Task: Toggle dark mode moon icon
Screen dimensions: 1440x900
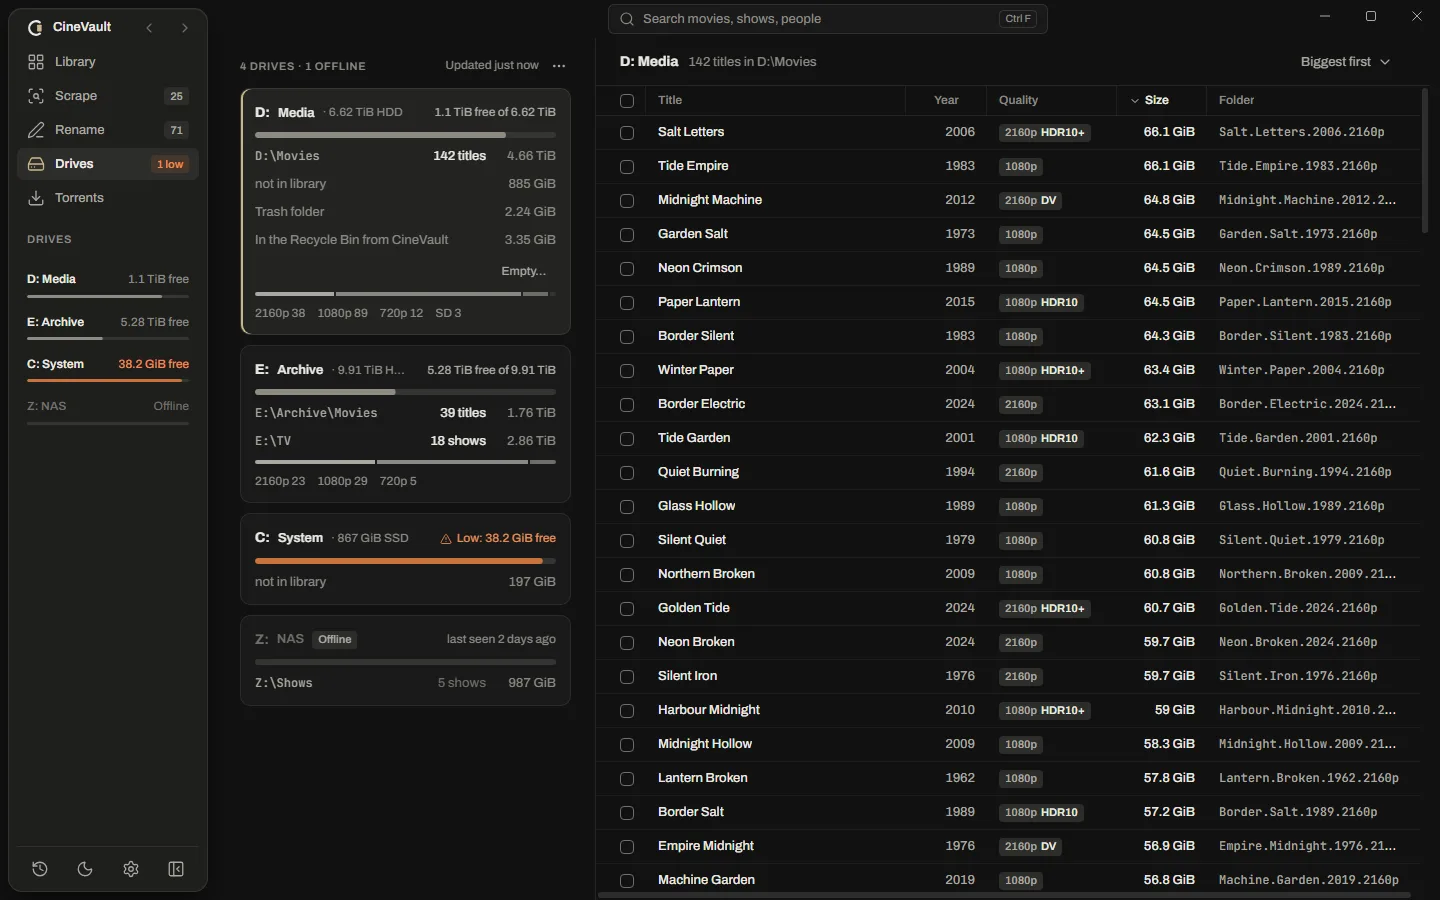Action: 85,869
